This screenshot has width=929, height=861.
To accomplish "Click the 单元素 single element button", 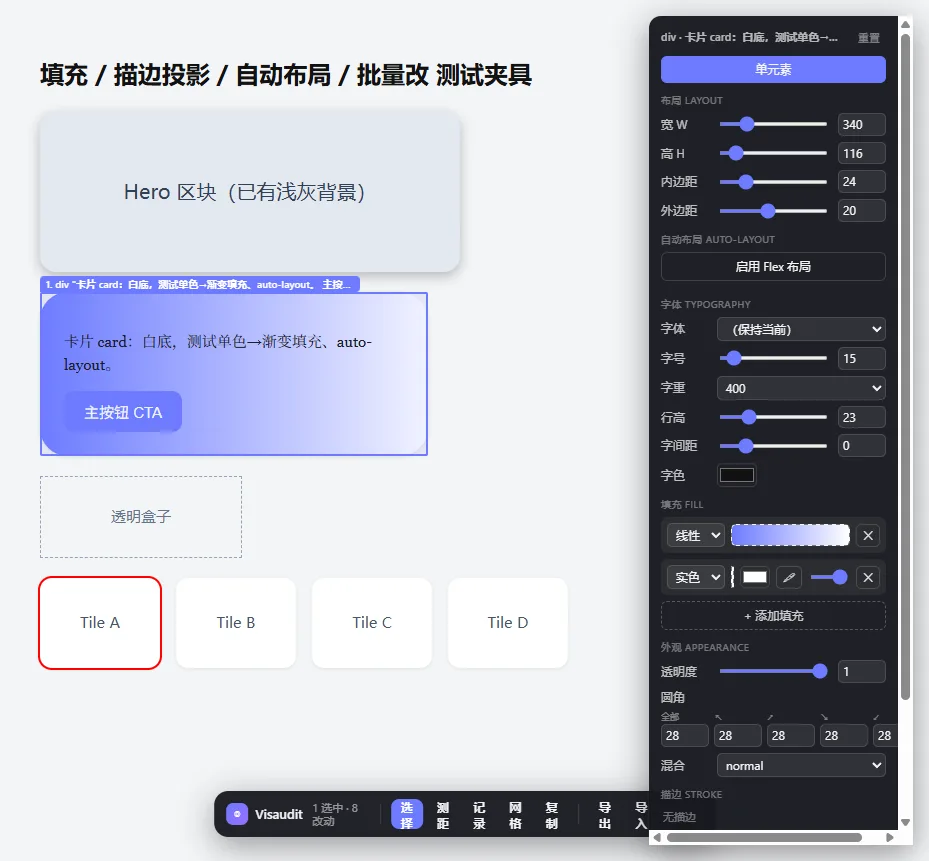I will [x=773, y=69].
